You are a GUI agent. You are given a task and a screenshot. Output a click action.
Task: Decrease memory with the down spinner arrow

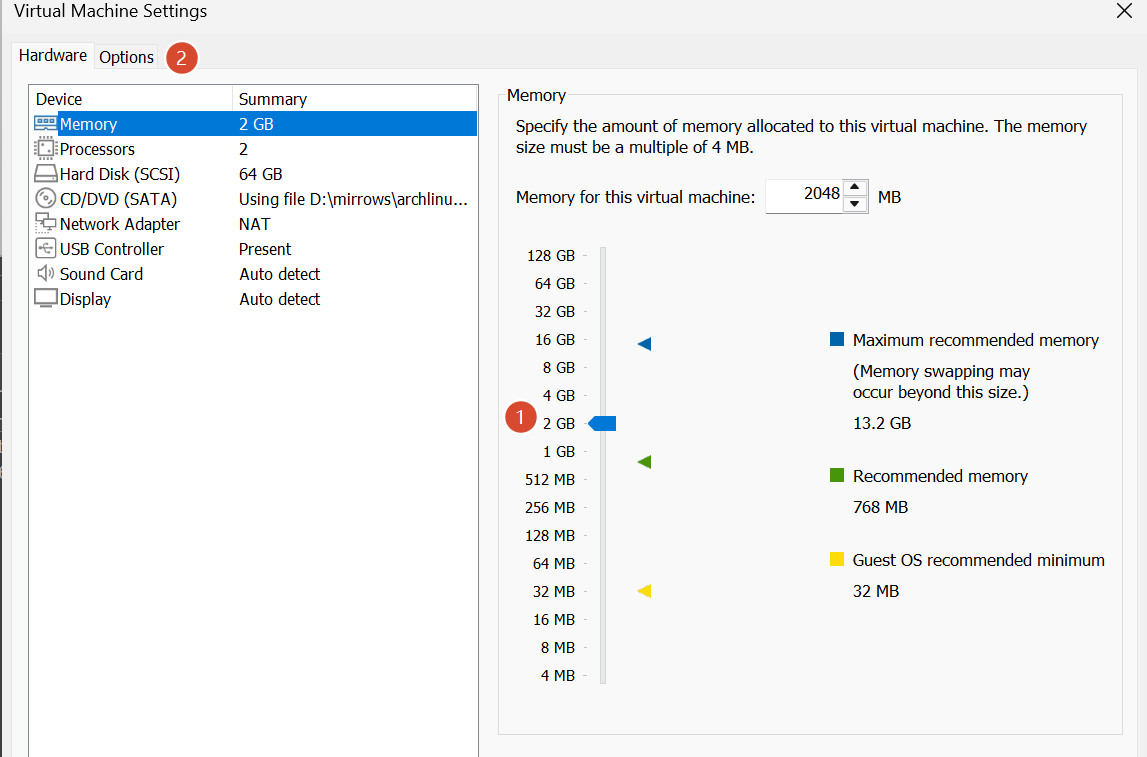click(854, 204)
